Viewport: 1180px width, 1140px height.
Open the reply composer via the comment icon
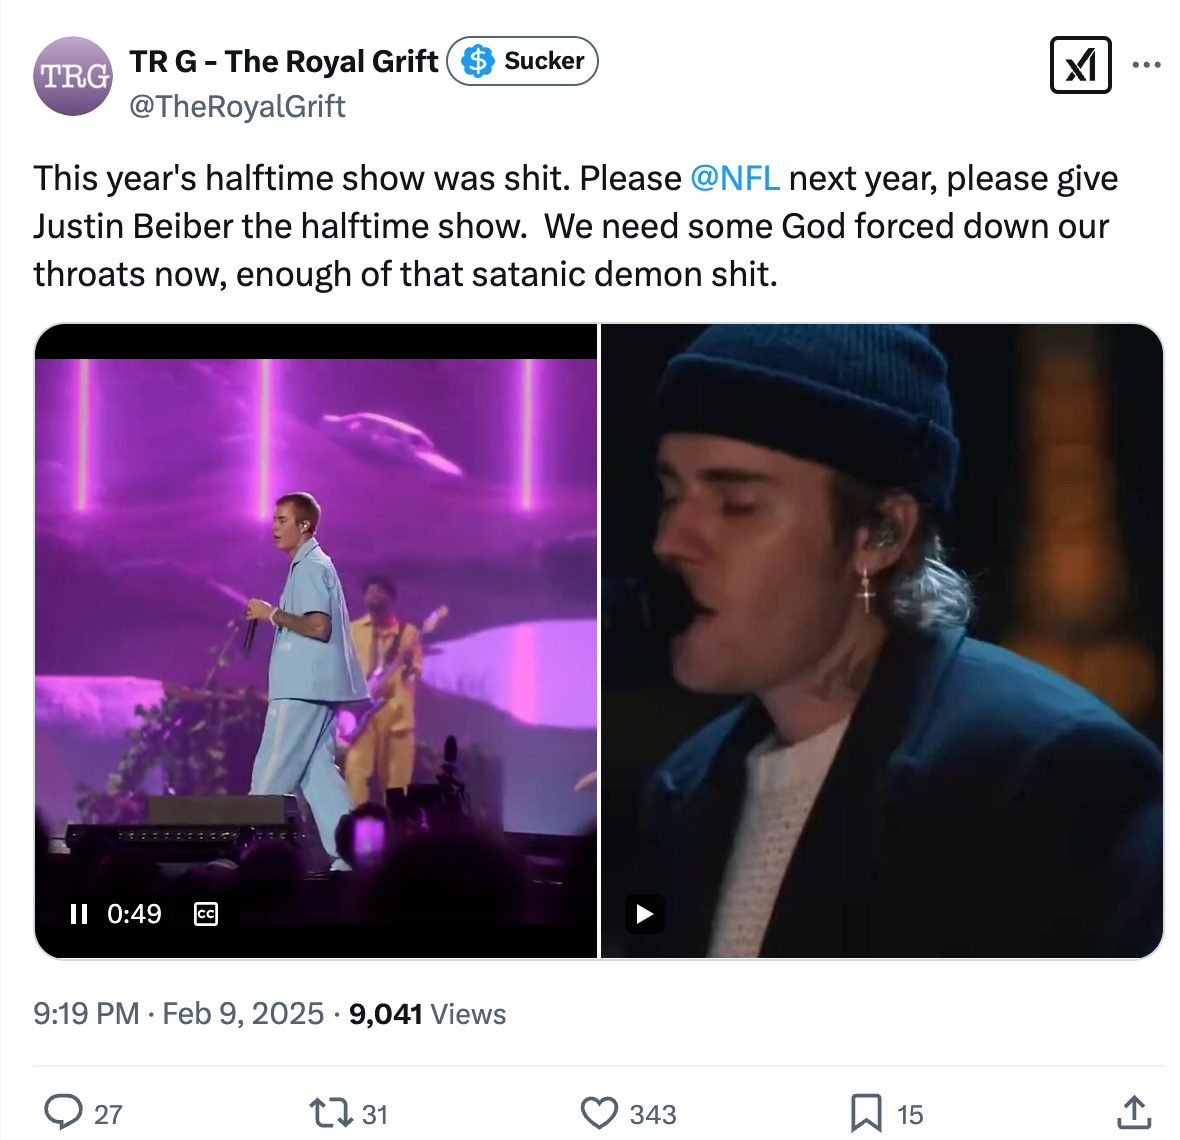(65, 1112)
